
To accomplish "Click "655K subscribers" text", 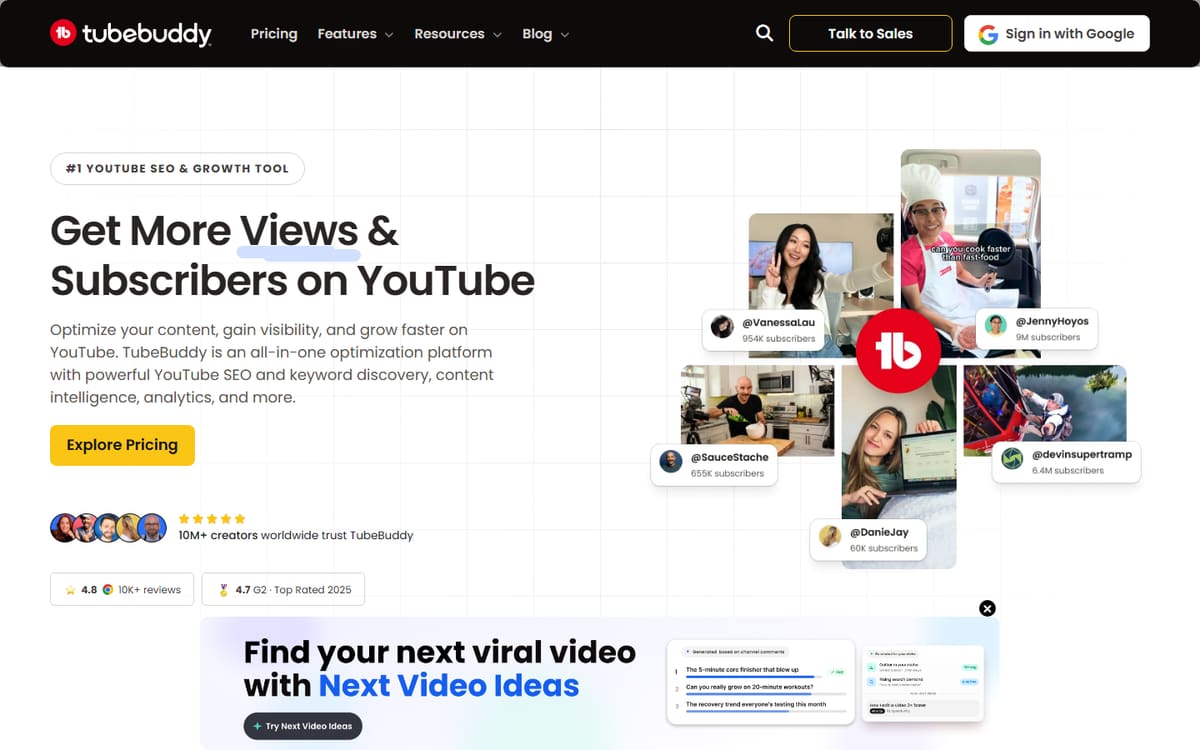I will point(727,473).
